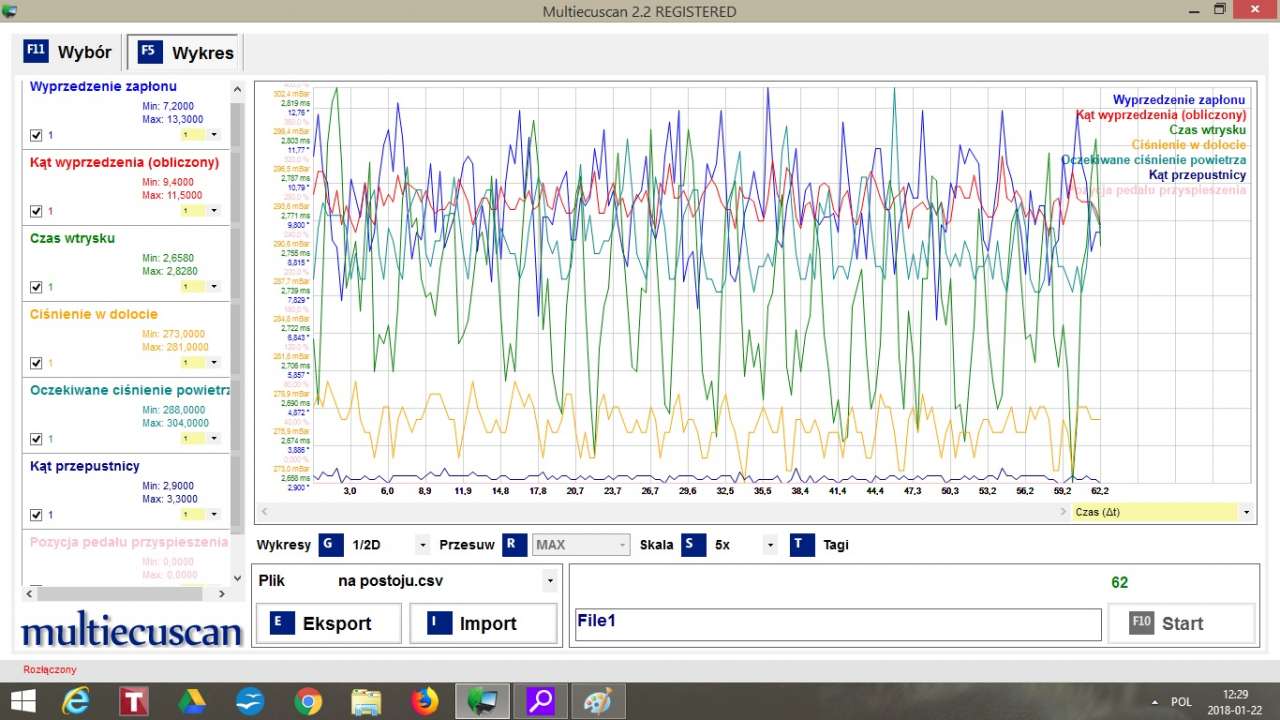1280x720 pixels.
Task: Launch Firefox from the taskbar
Action: 425,701
